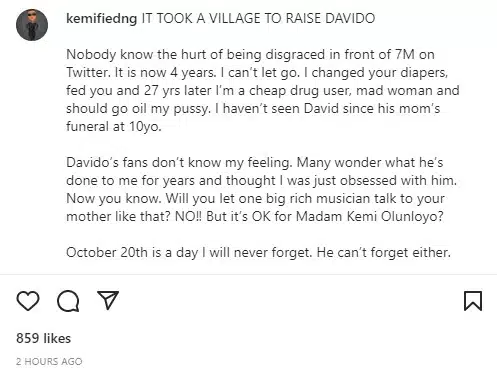This screenshot has height=371, width=497.
Task: Share the post using the paper plane icon
Action: pyautogui.click(x=108, y=300)
